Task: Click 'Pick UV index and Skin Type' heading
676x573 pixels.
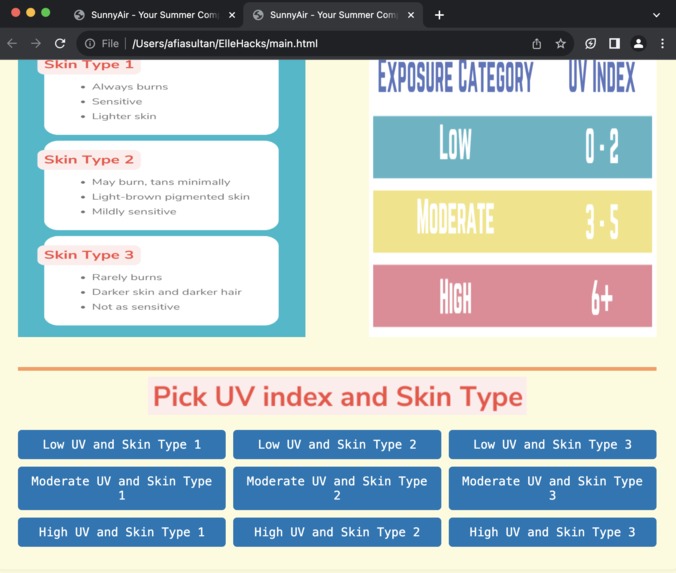Action: coord(338,396)
